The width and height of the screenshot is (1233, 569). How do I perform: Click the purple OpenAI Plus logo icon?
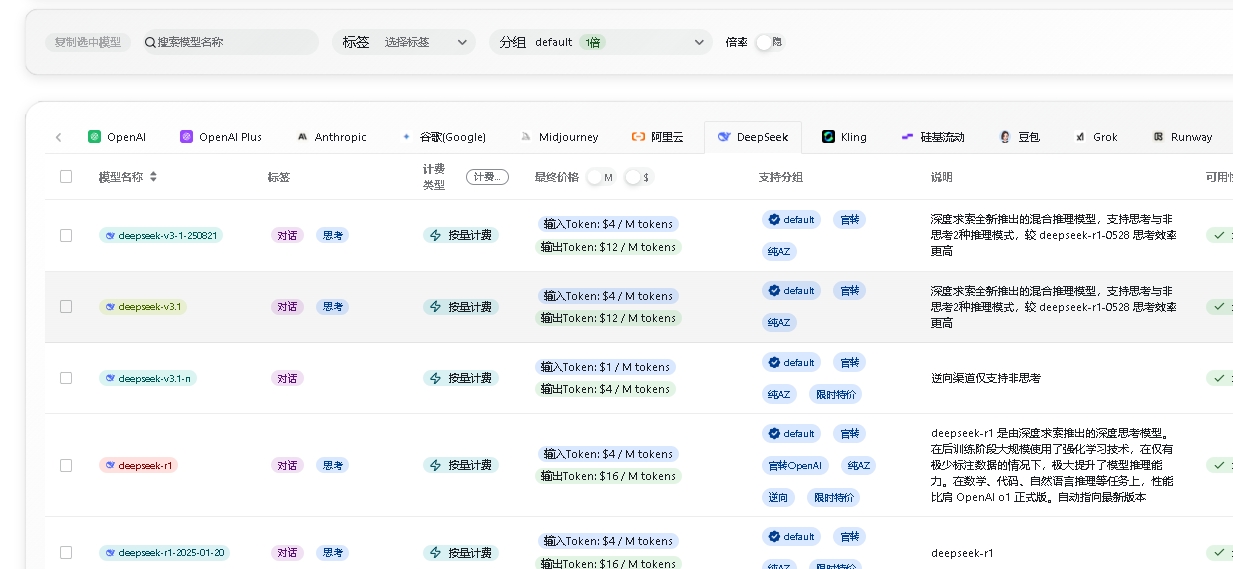point(186,137)
